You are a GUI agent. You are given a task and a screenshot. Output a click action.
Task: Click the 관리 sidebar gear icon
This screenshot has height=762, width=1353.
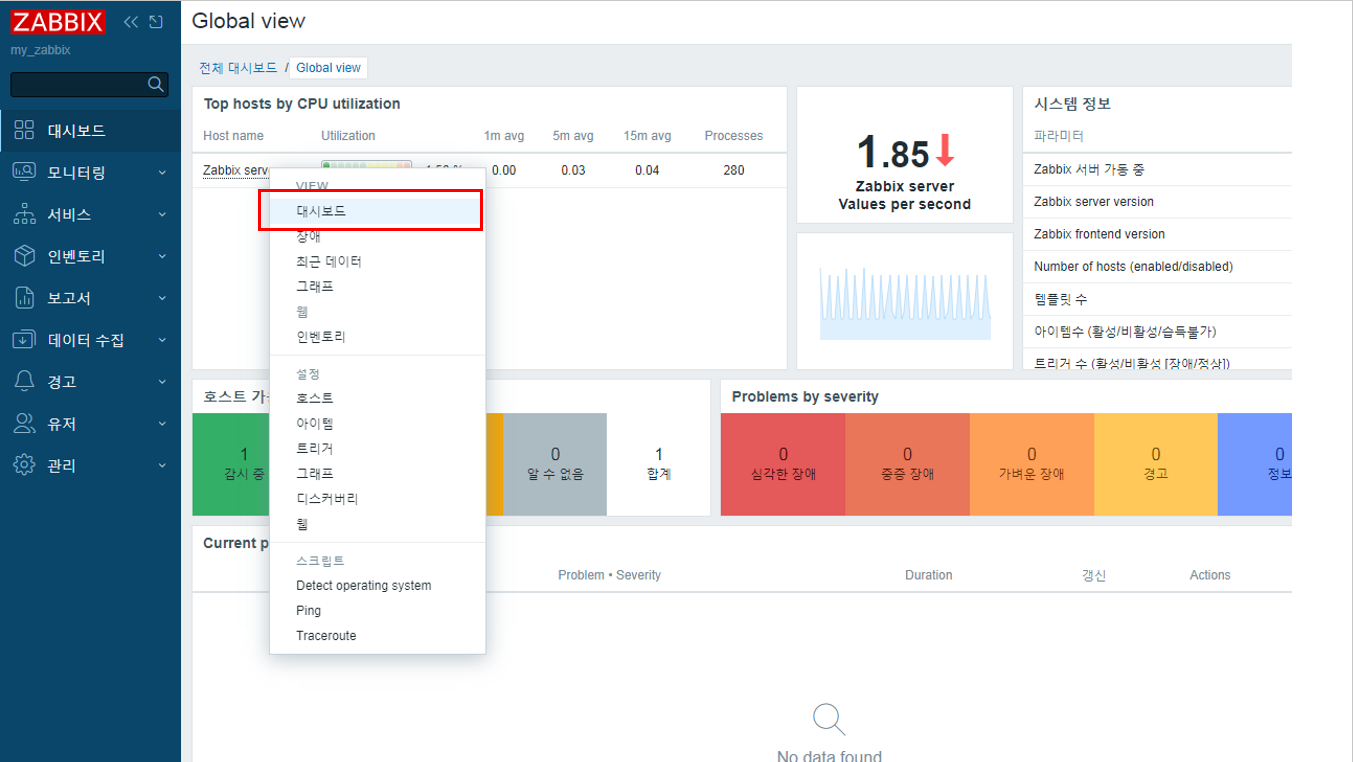24,466
